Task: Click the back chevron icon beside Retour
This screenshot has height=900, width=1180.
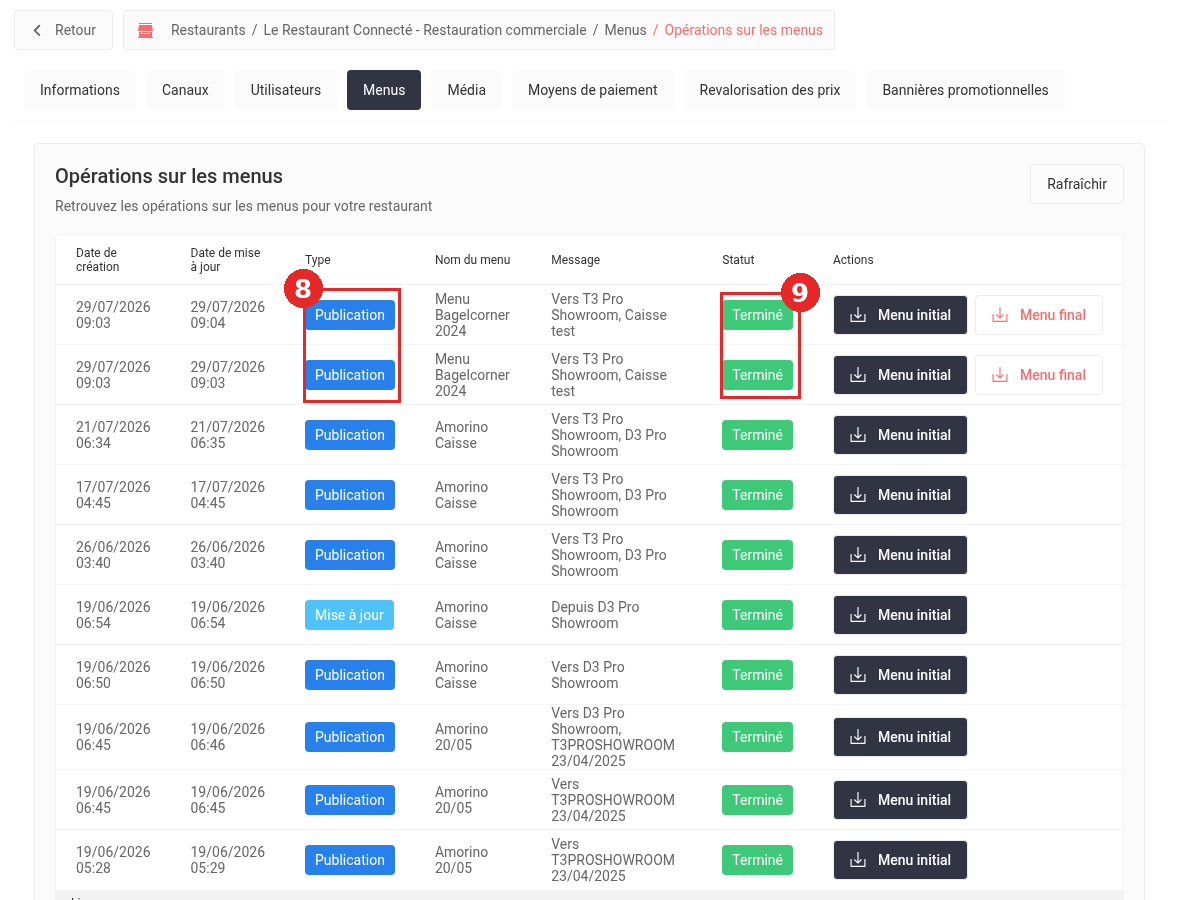Action: click(37, 30)
